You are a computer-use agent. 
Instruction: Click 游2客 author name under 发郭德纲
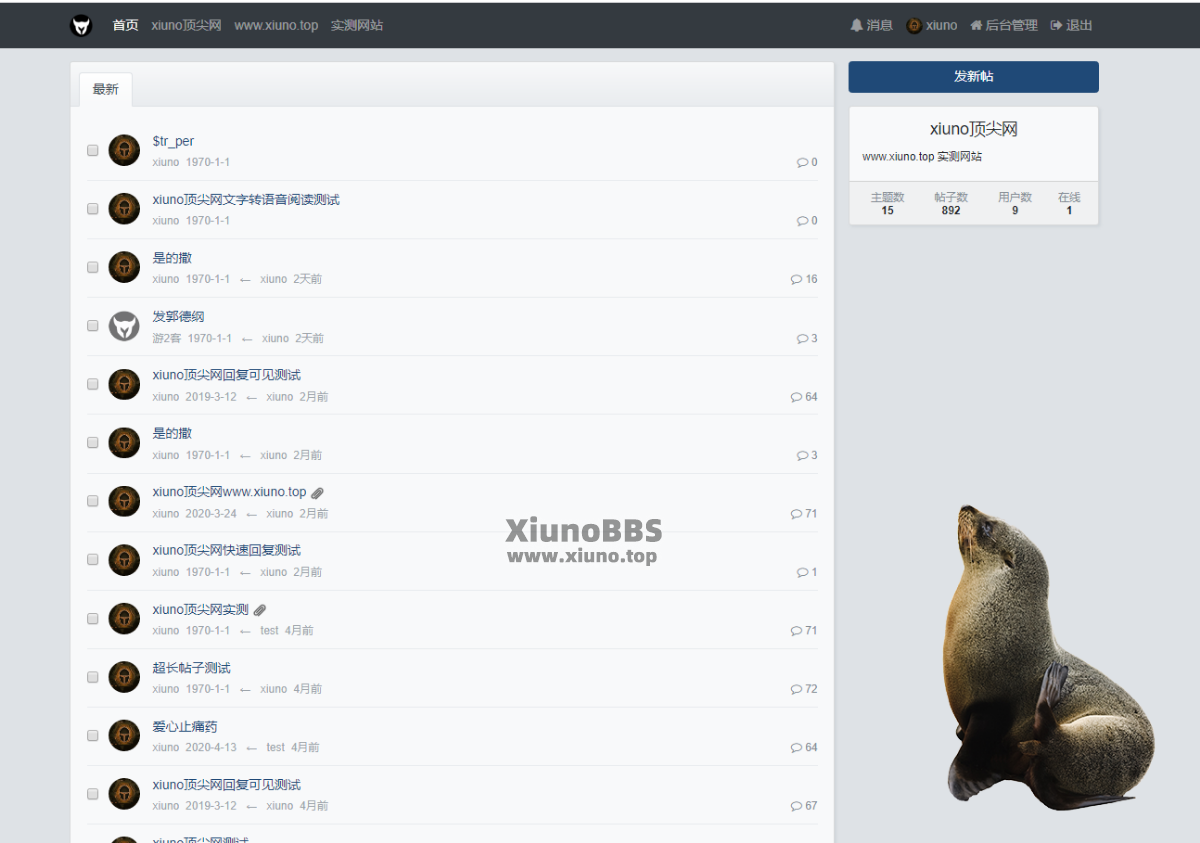166,338
